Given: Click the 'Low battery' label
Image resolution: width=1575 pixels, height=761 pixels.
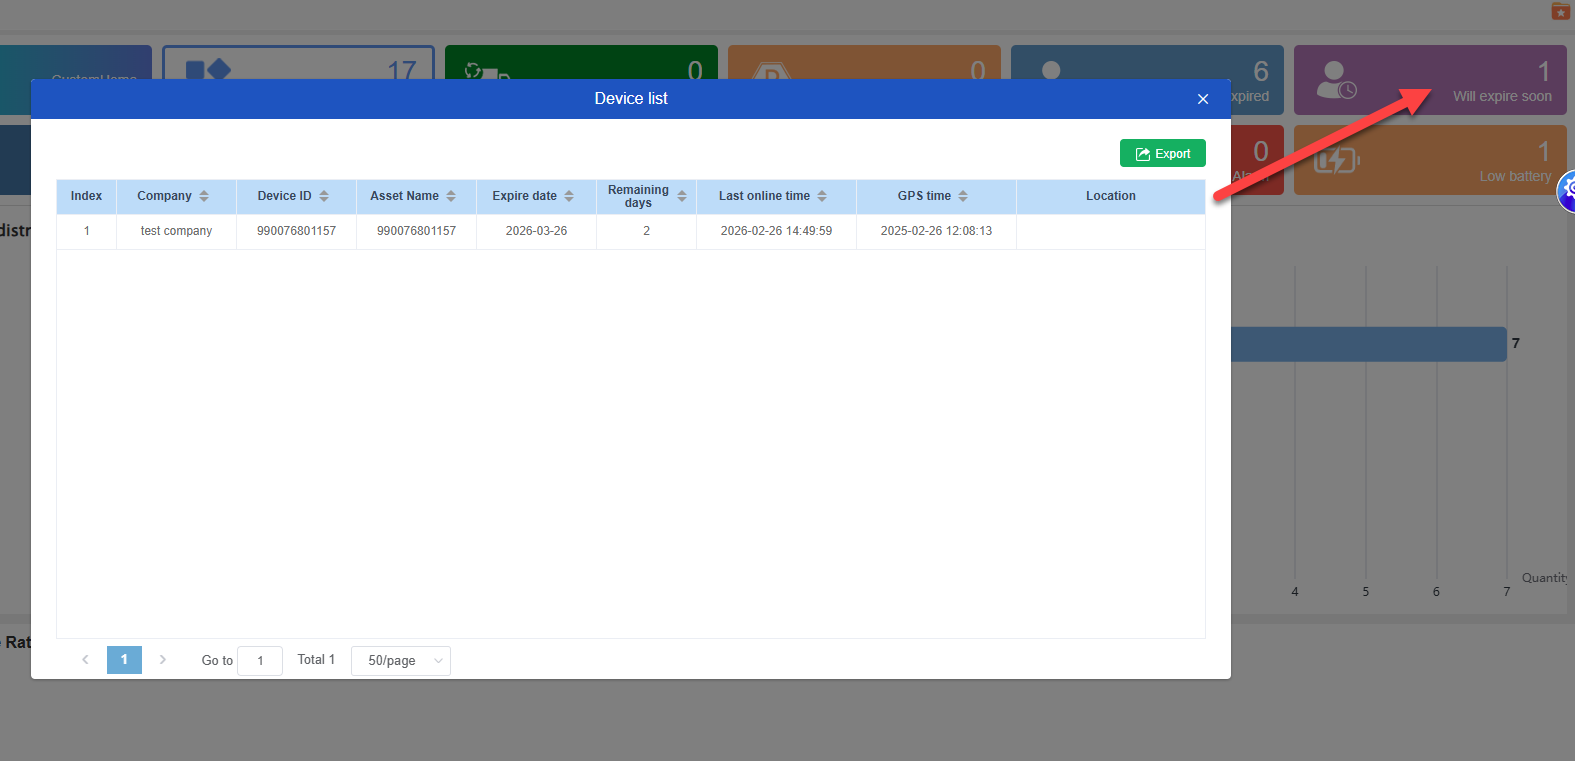Looking at the screenshot, I should tap(1515, 177).
